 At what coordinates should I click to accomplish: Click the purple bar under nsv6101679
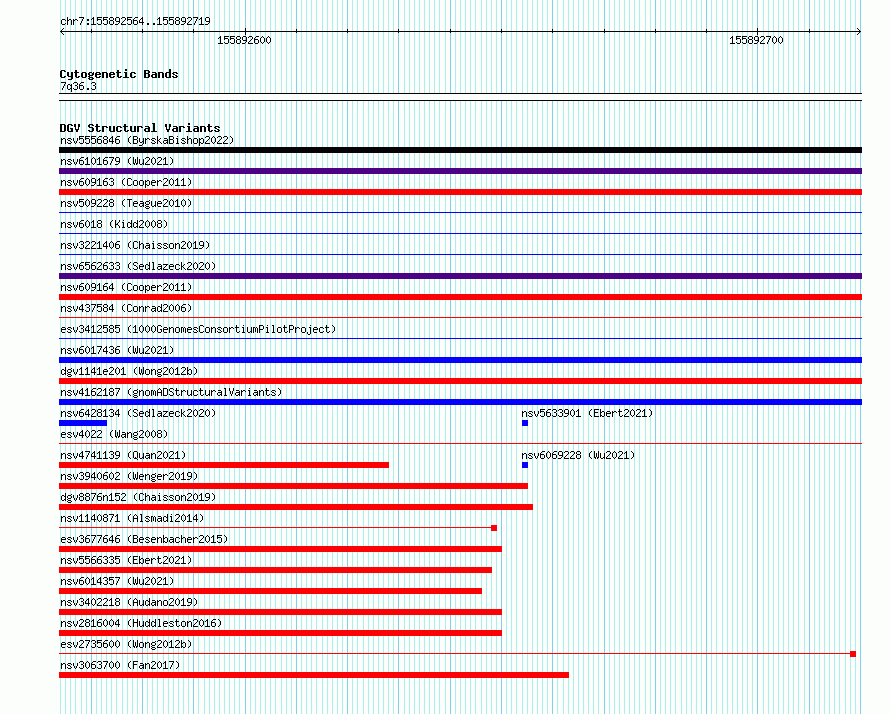pyautogui.click(x=460, y=171)
